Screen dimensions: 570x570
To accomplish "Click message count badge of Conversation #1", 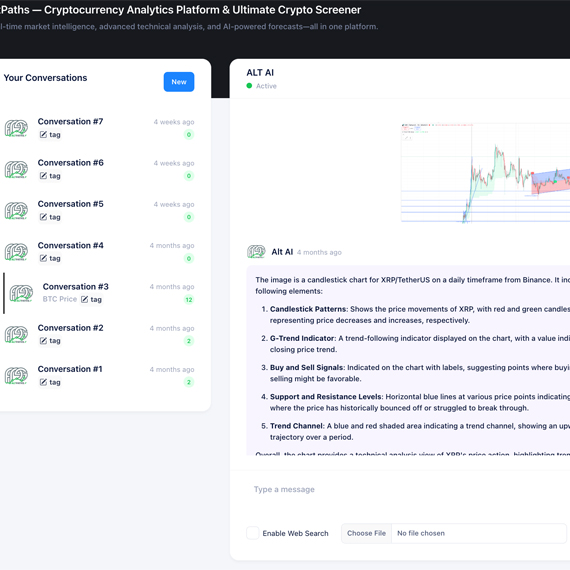I will pos(189,382).
